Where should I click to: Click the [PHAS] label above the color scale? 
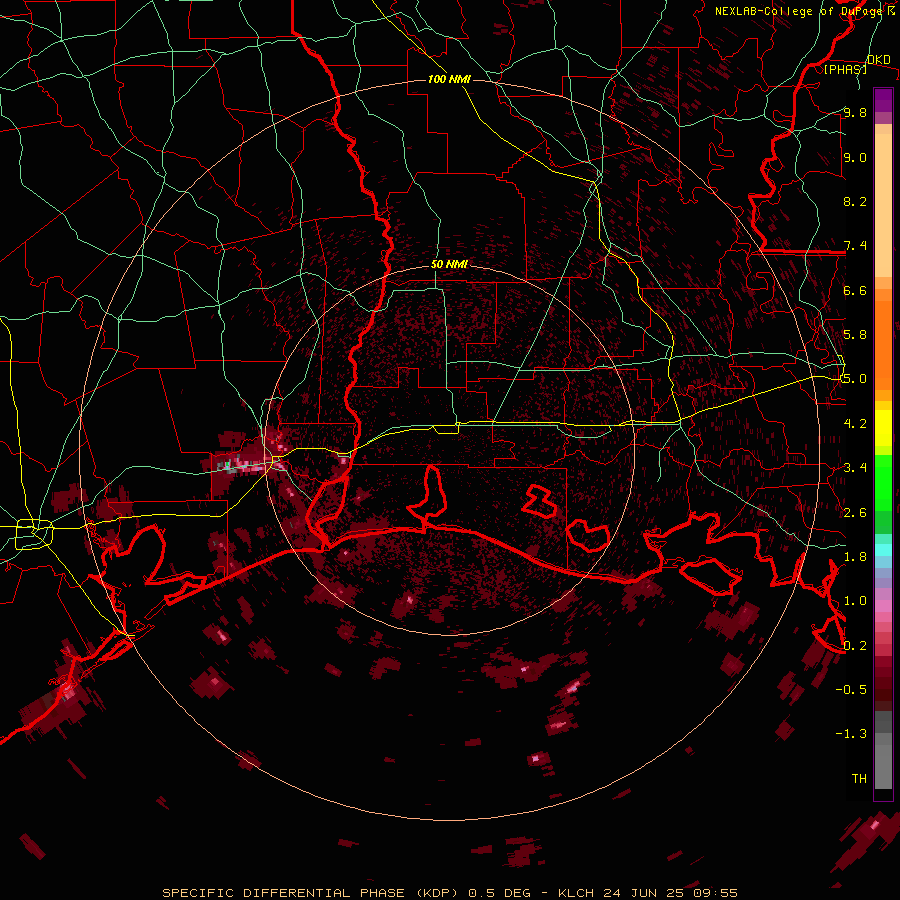pos(845,69)
